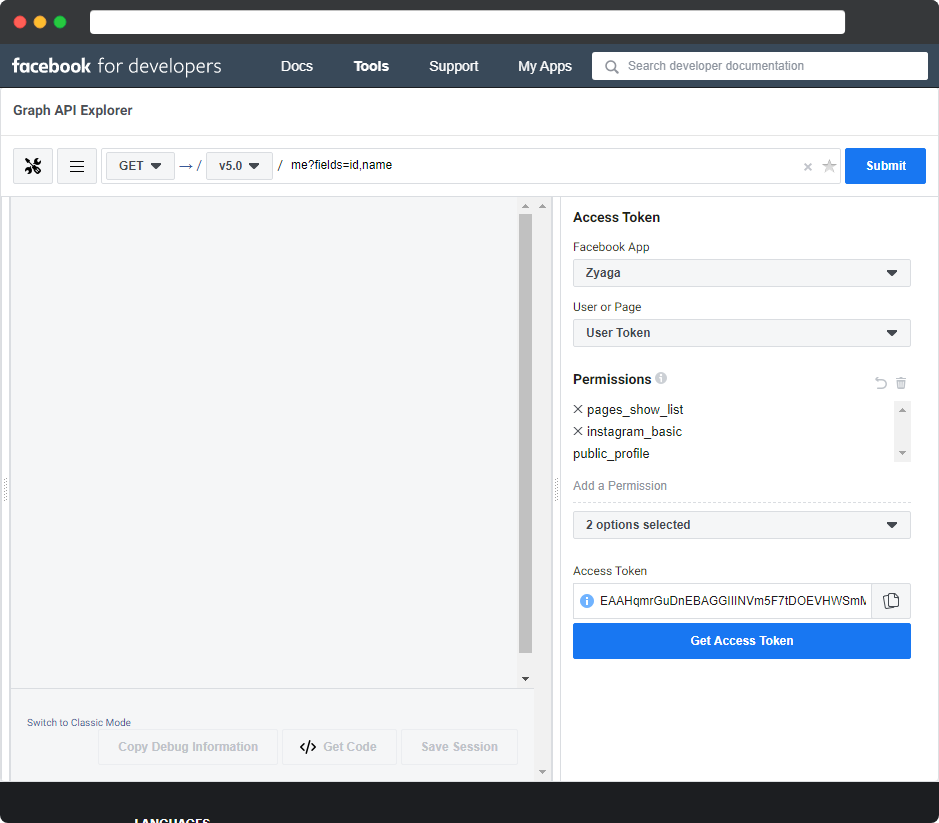Open the Facebook App Zyaga dropdown
Screen dimensions: 939x823
point(741,273)
